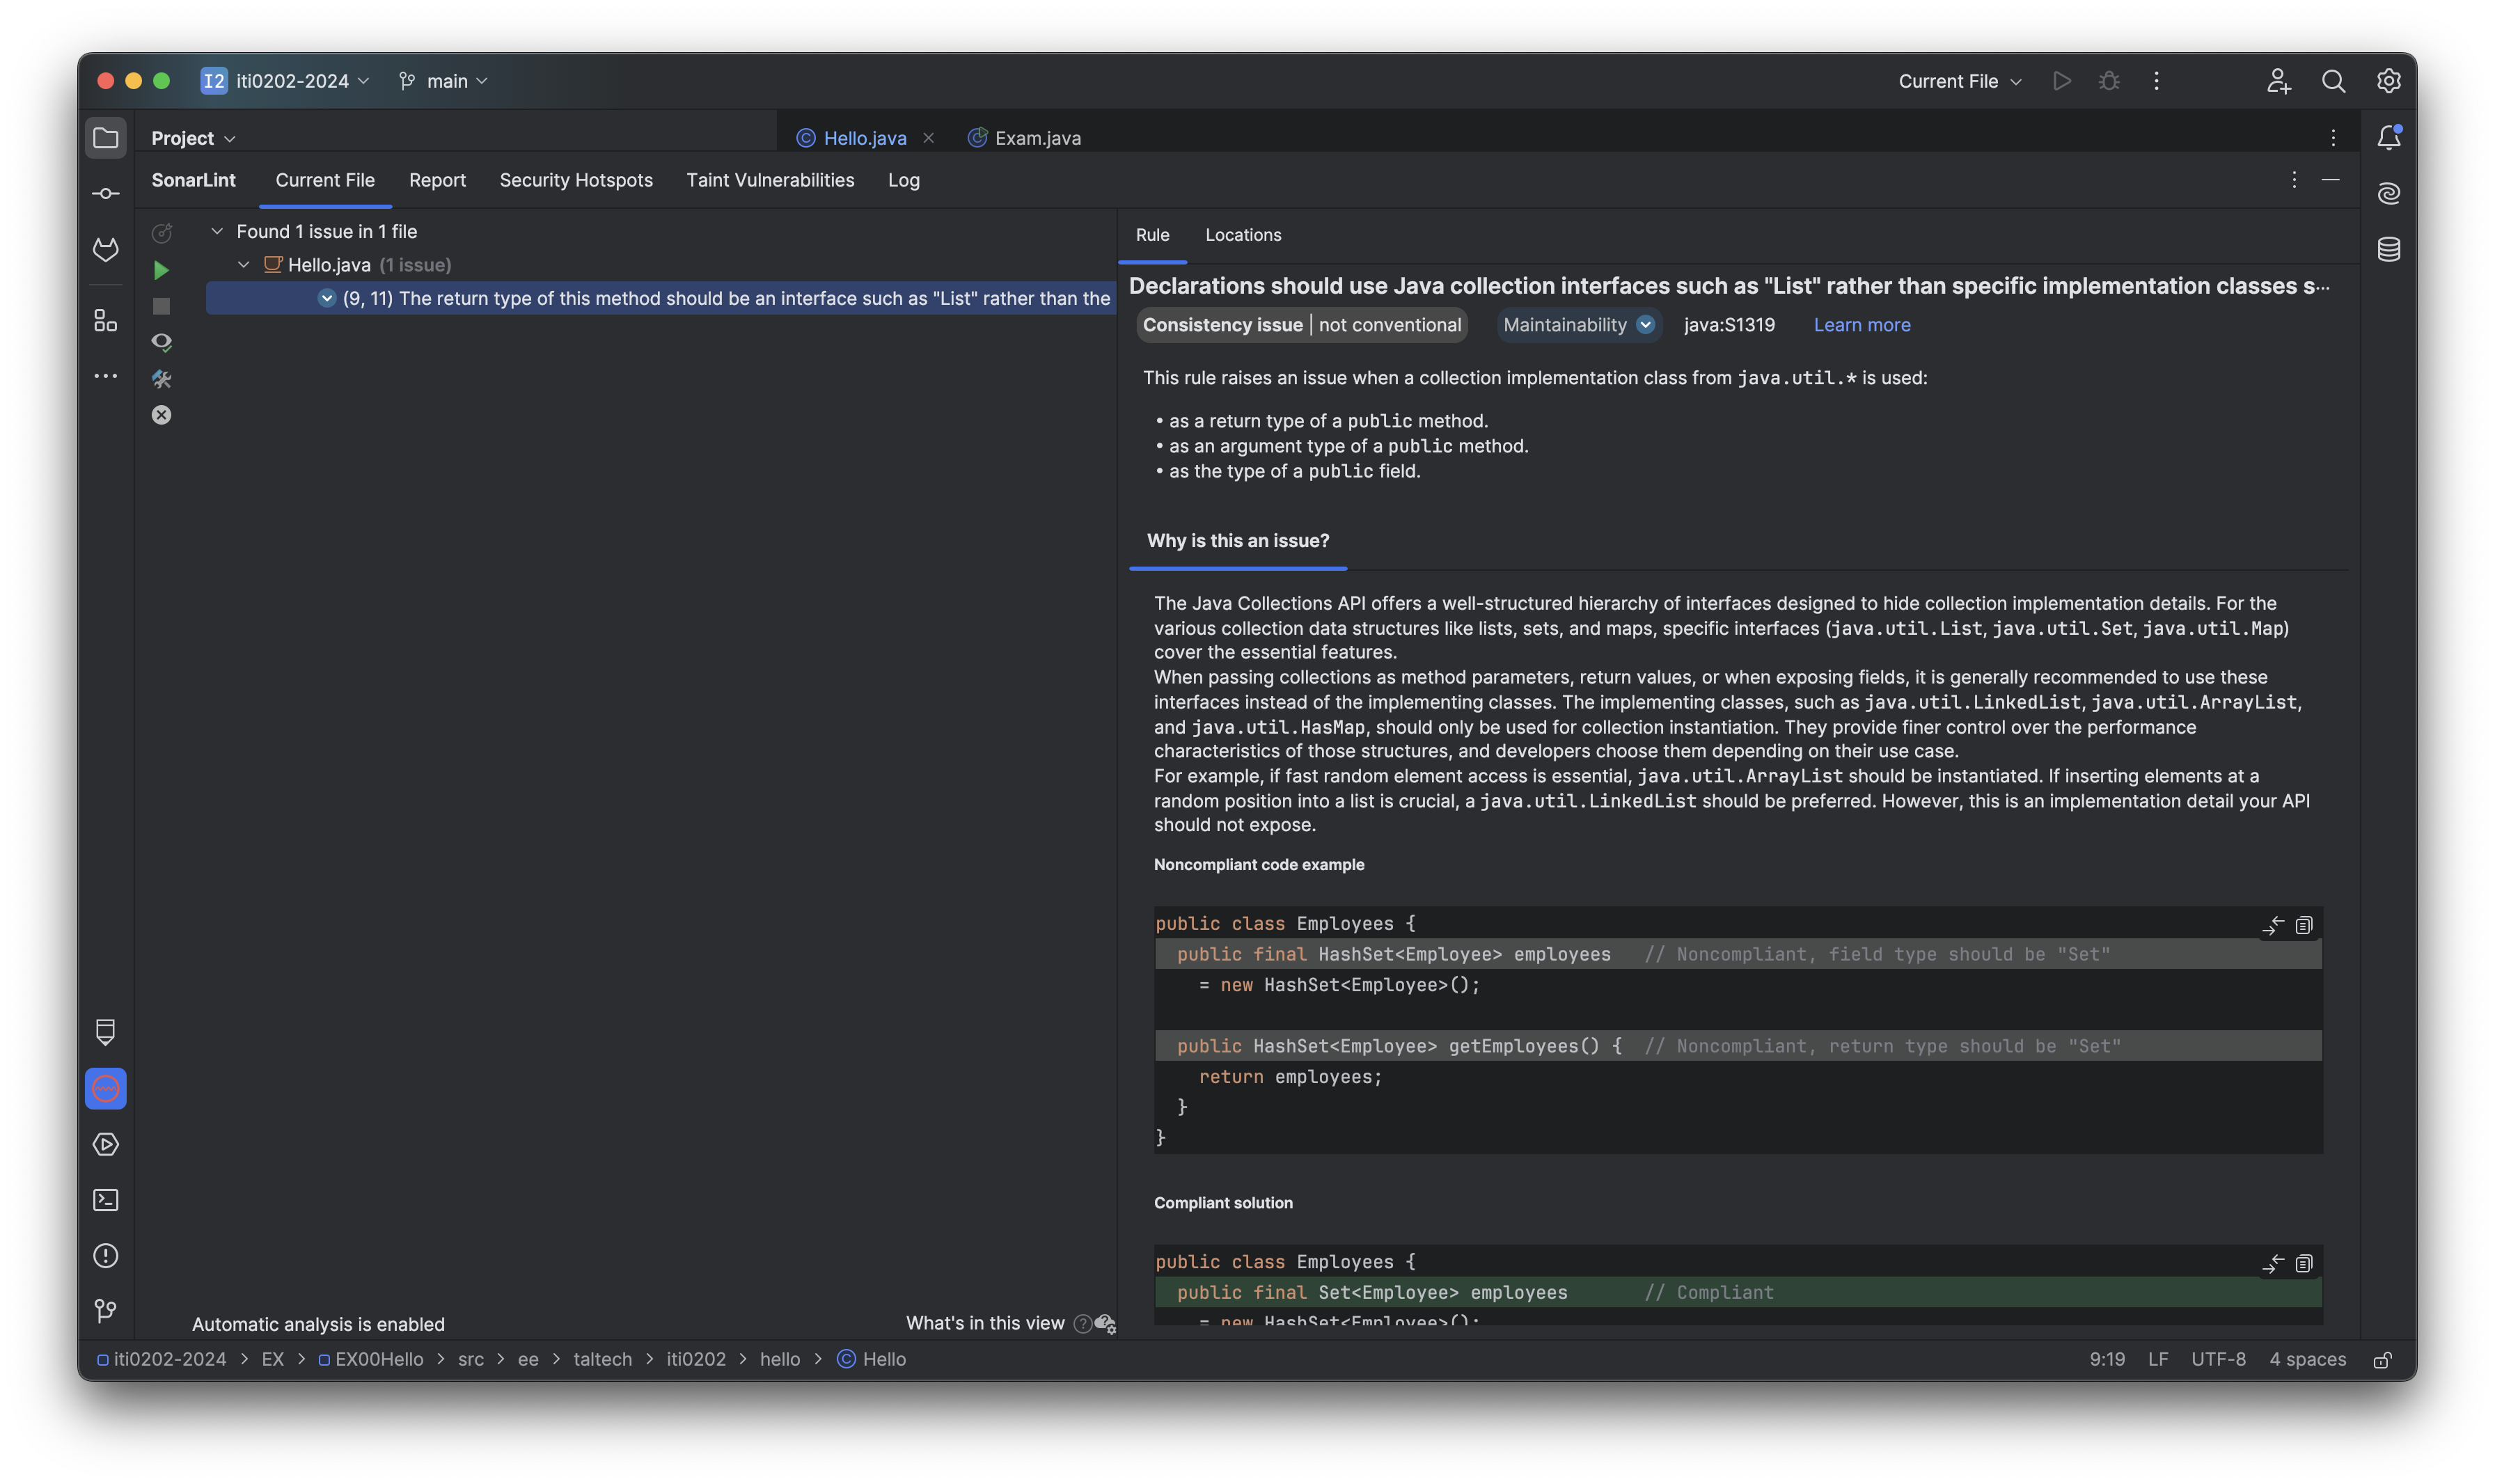Switch to Security Hotspots tab

[575, 180]
